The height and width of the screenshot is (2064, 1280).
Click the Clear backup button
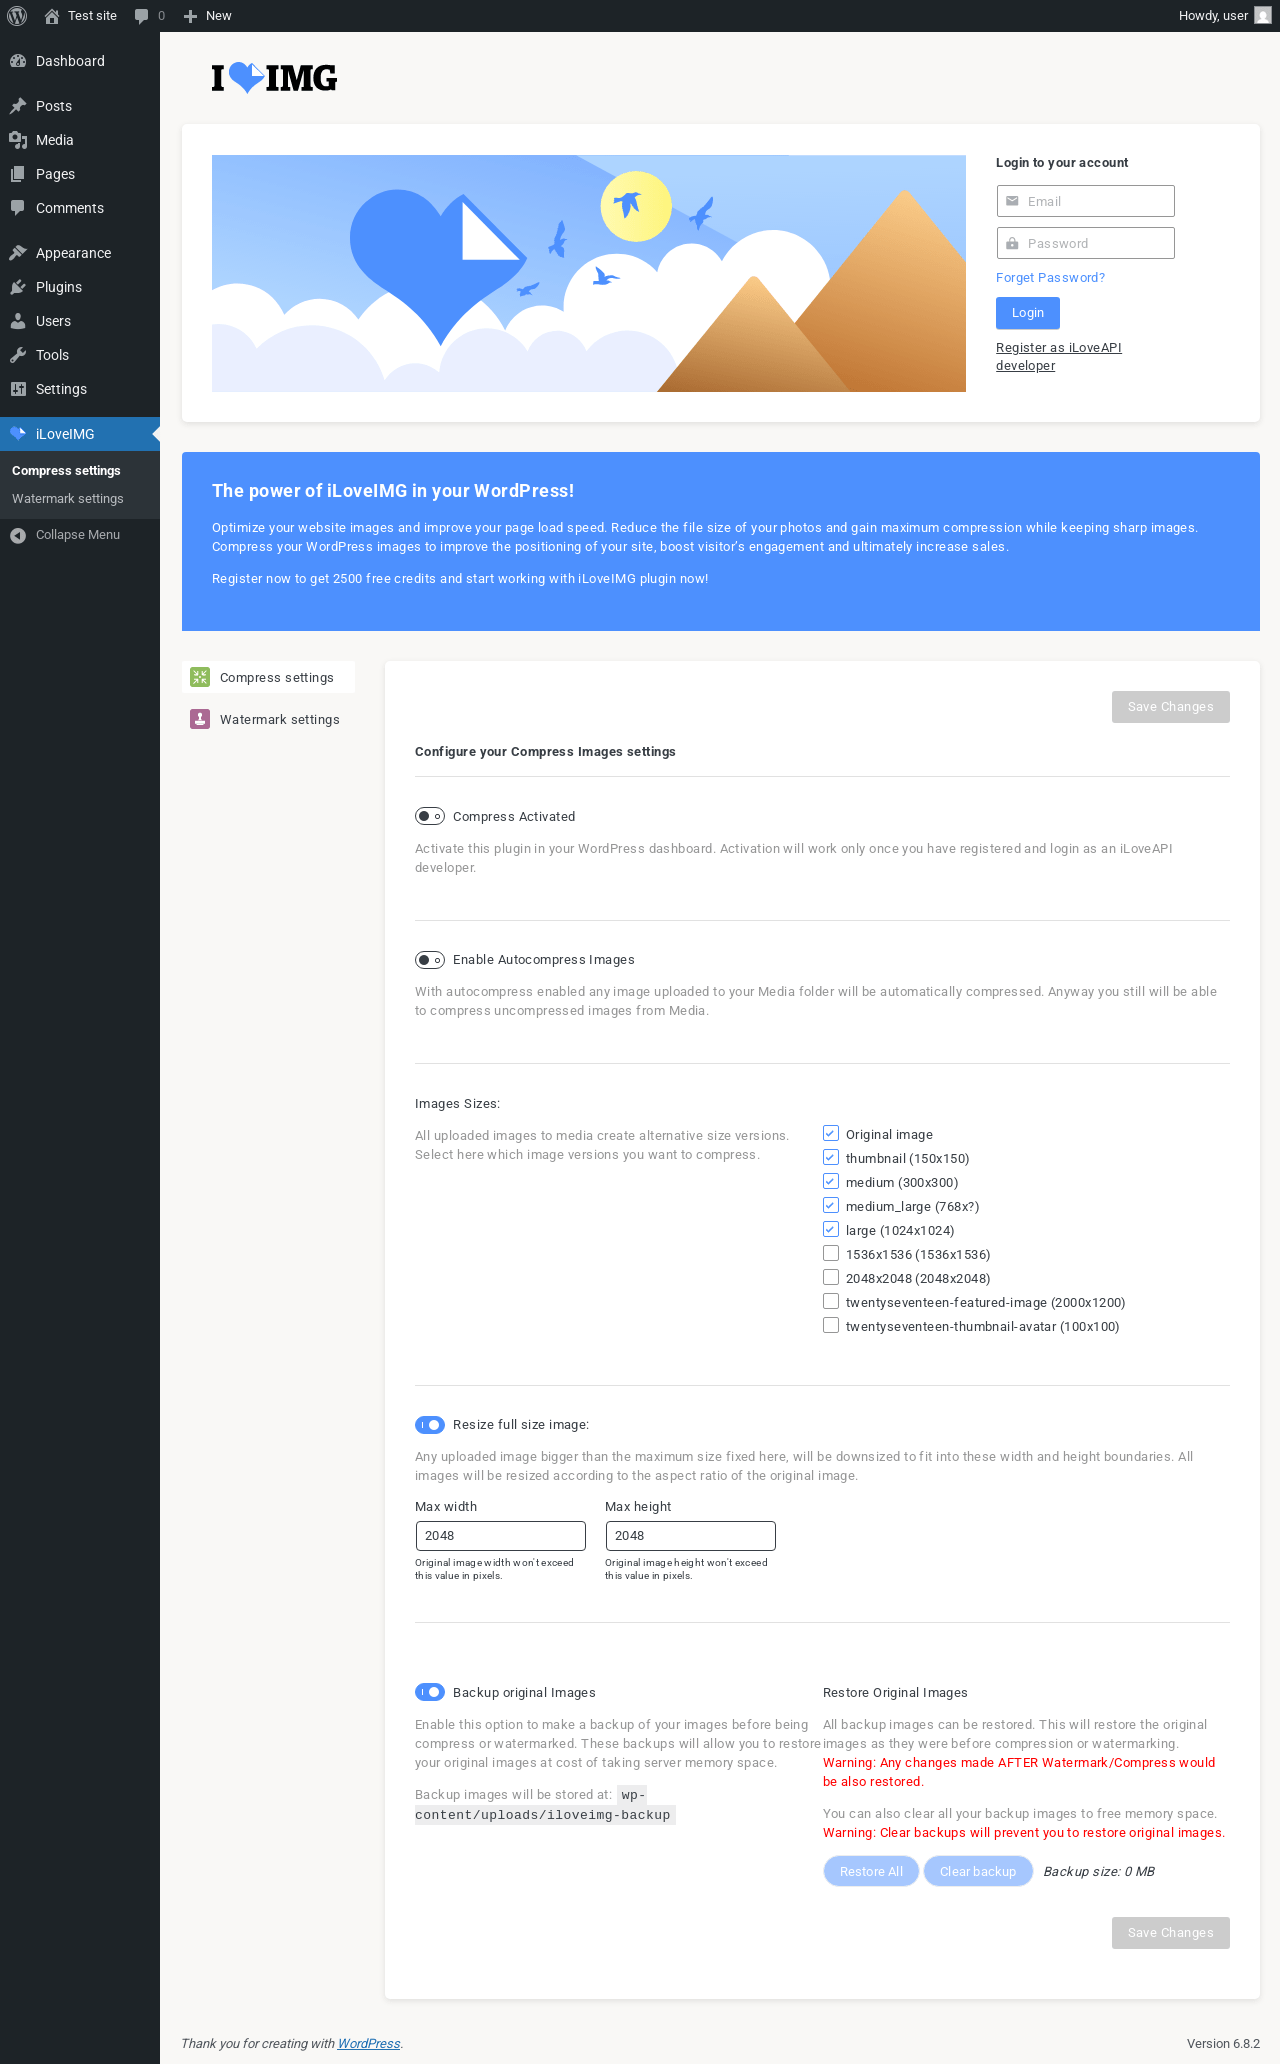pyautogui.click(x=978, y=1872)
